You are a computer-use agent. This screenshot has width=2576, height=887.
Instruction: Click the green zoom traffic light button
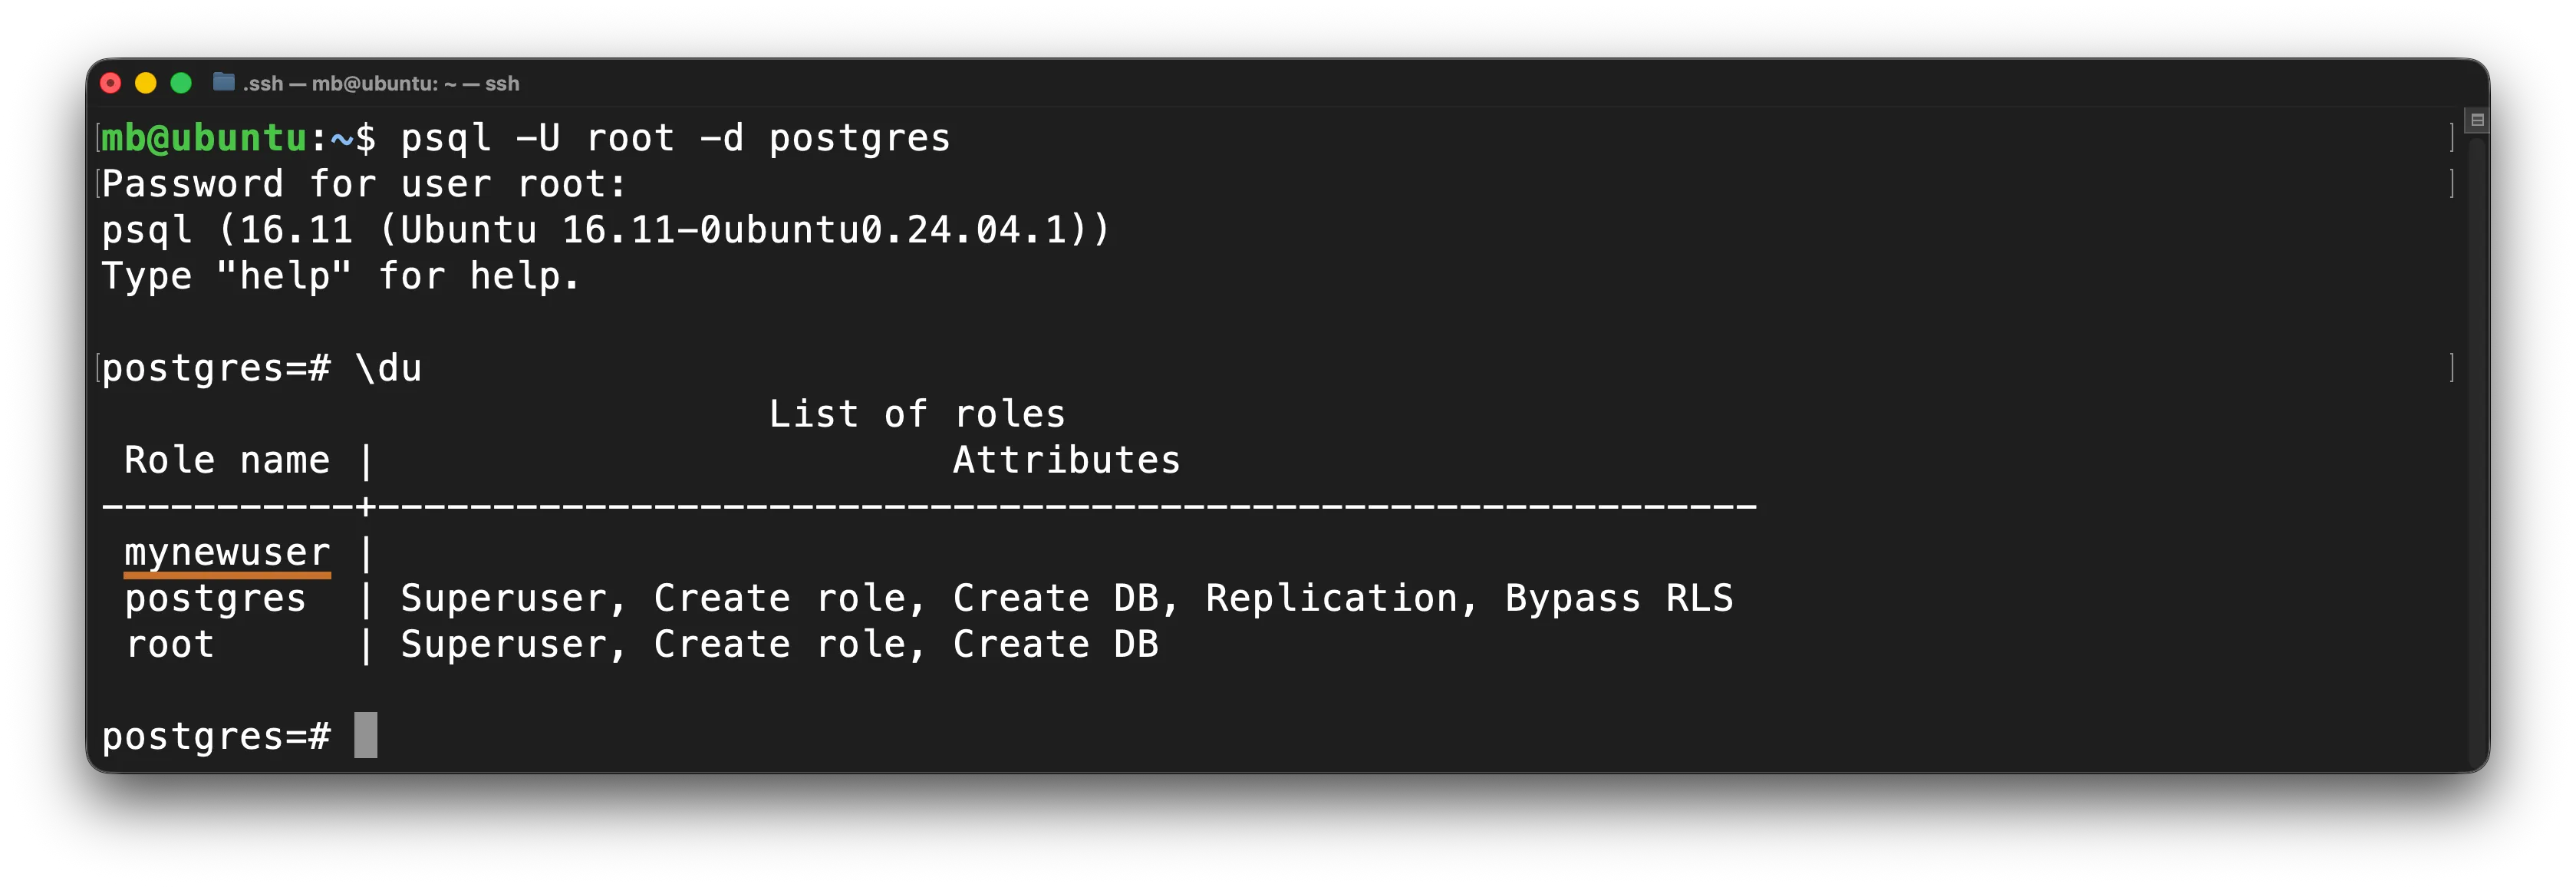[x=181, y=83]
